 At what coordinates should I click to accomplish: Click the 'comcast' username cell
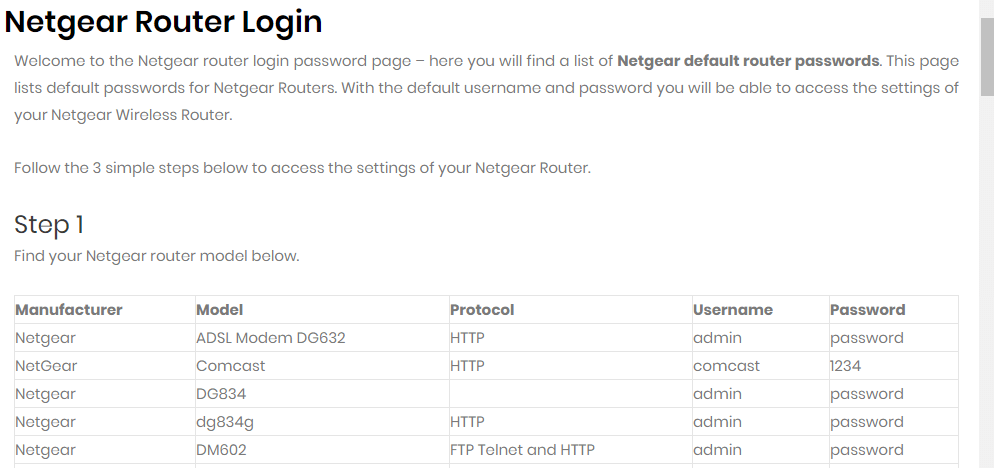pos(726,366)
